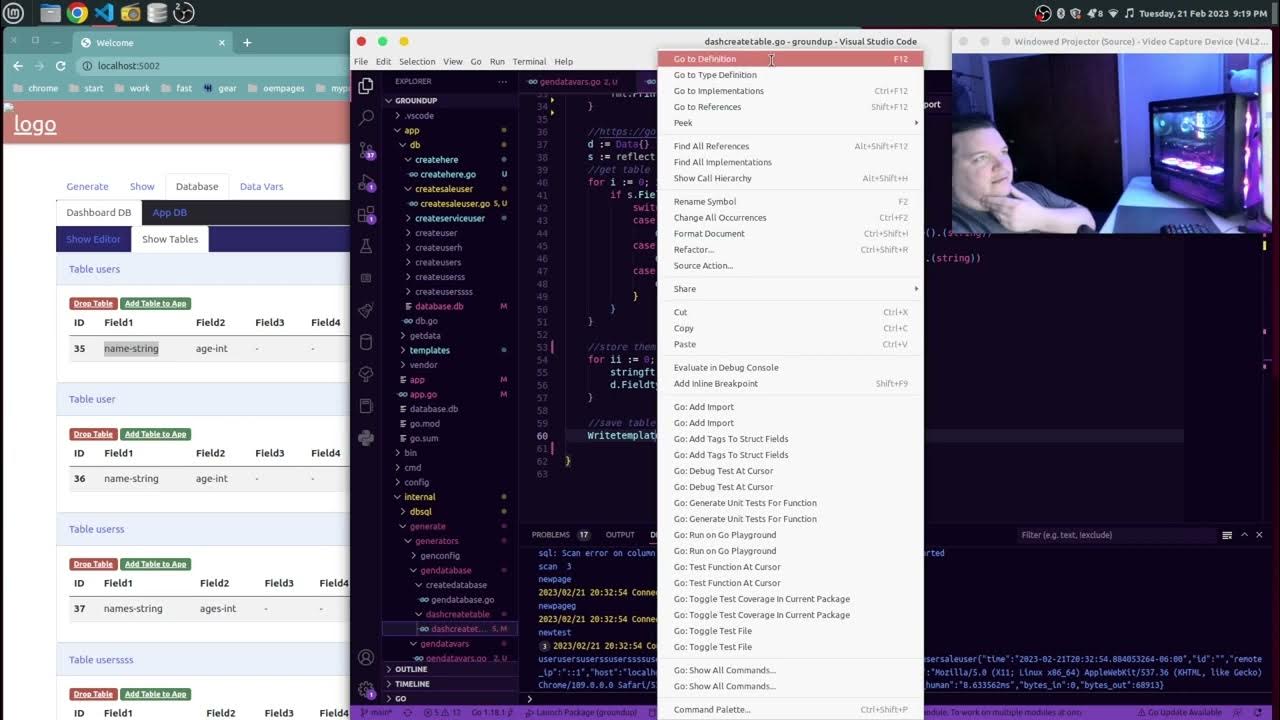Expand the genconfig folder

tap(439, 555)
